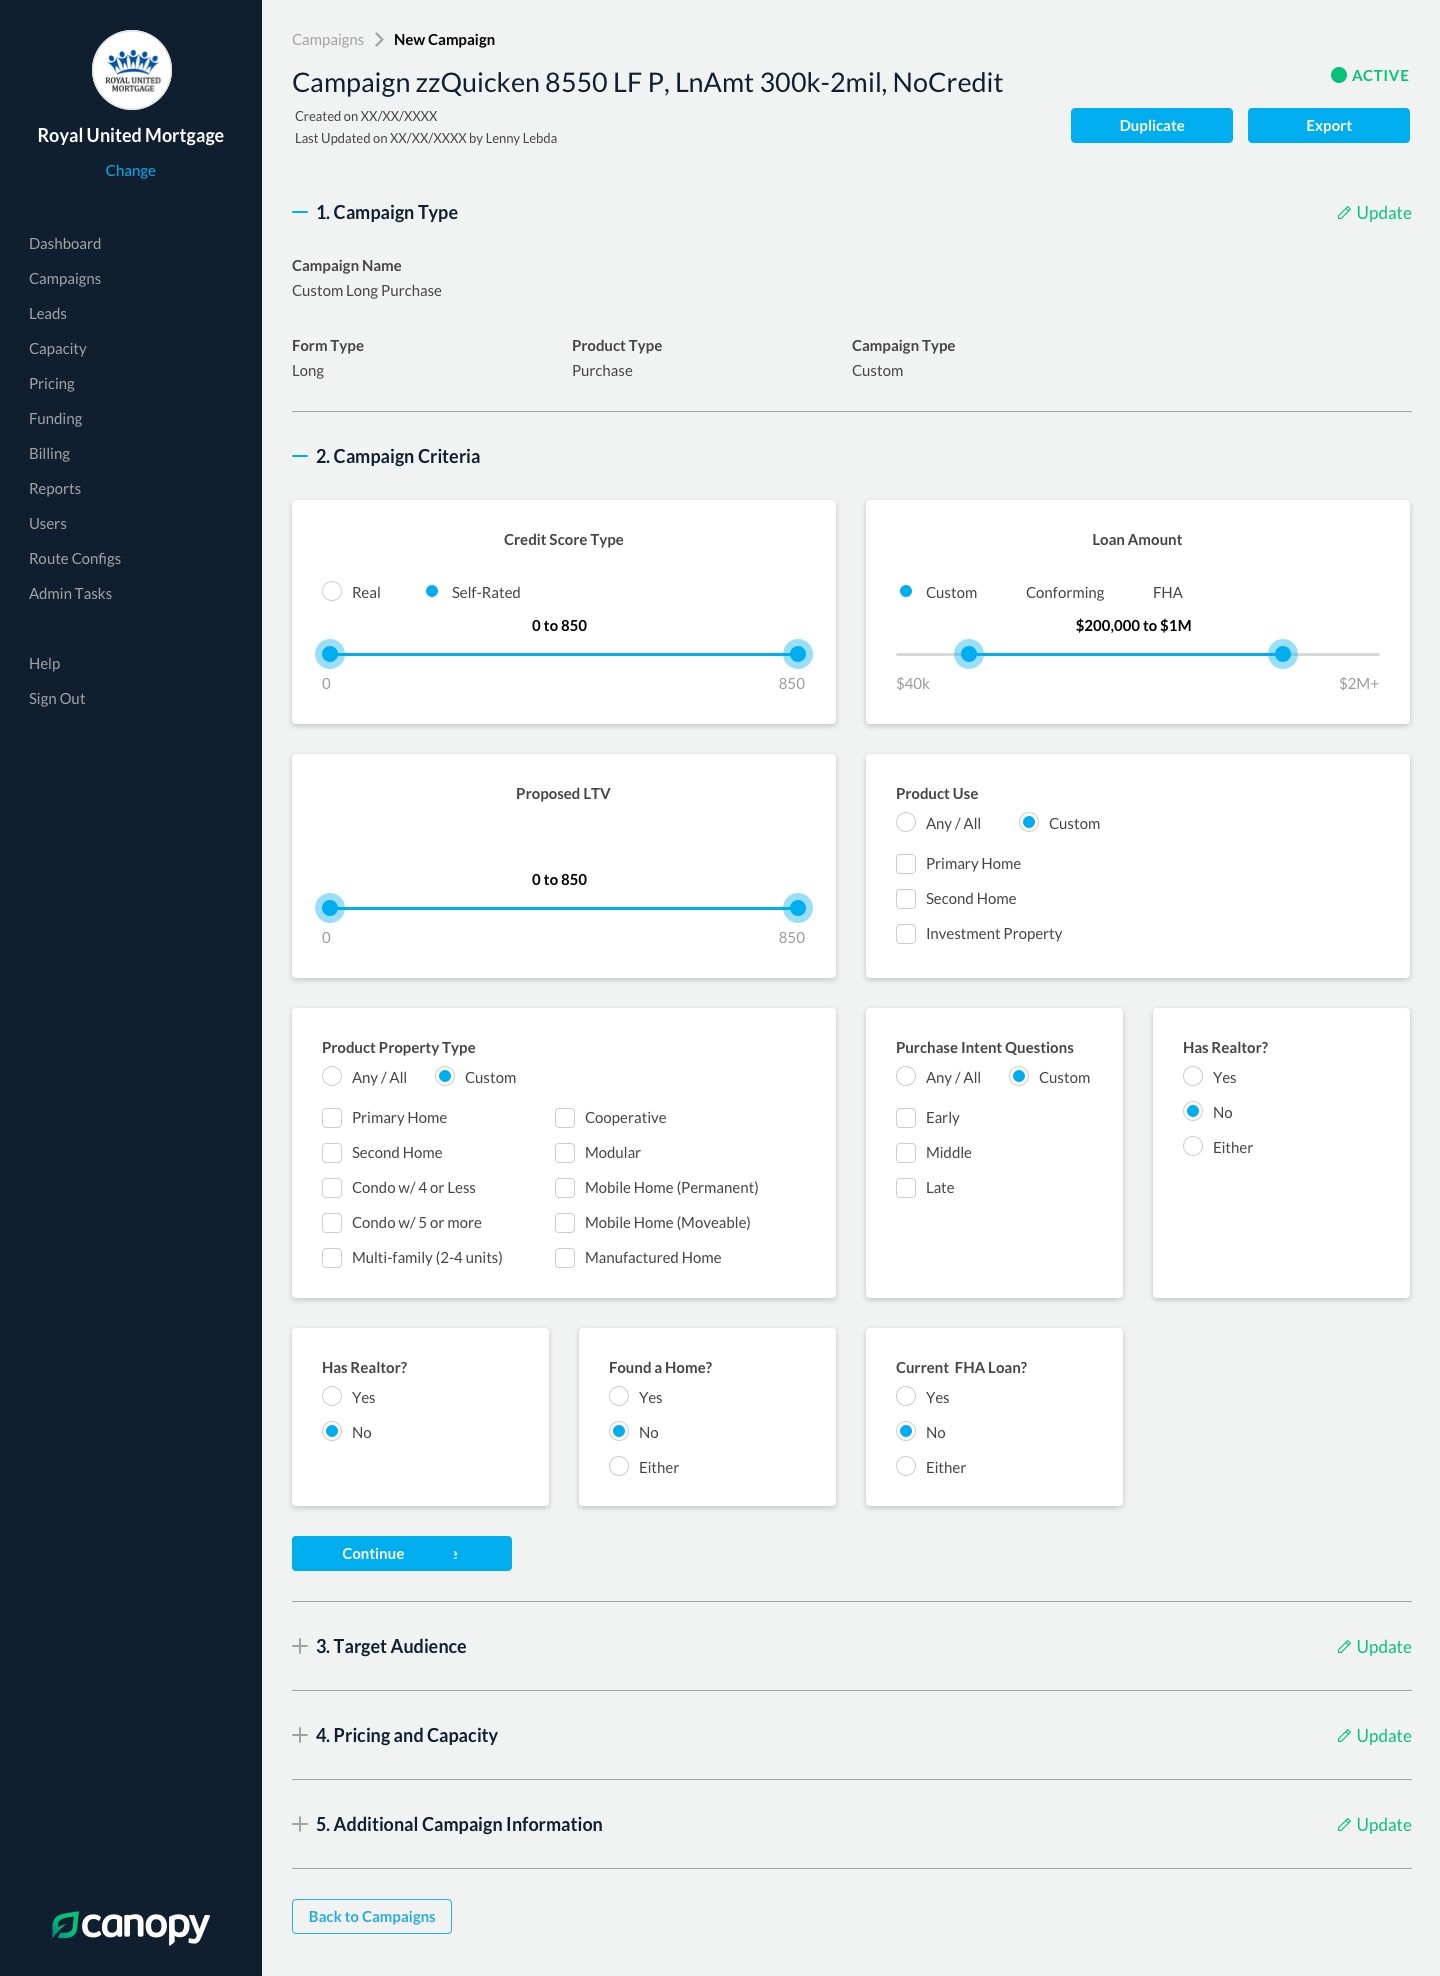Expand section 3 Target Audience

pos(300,1646)
